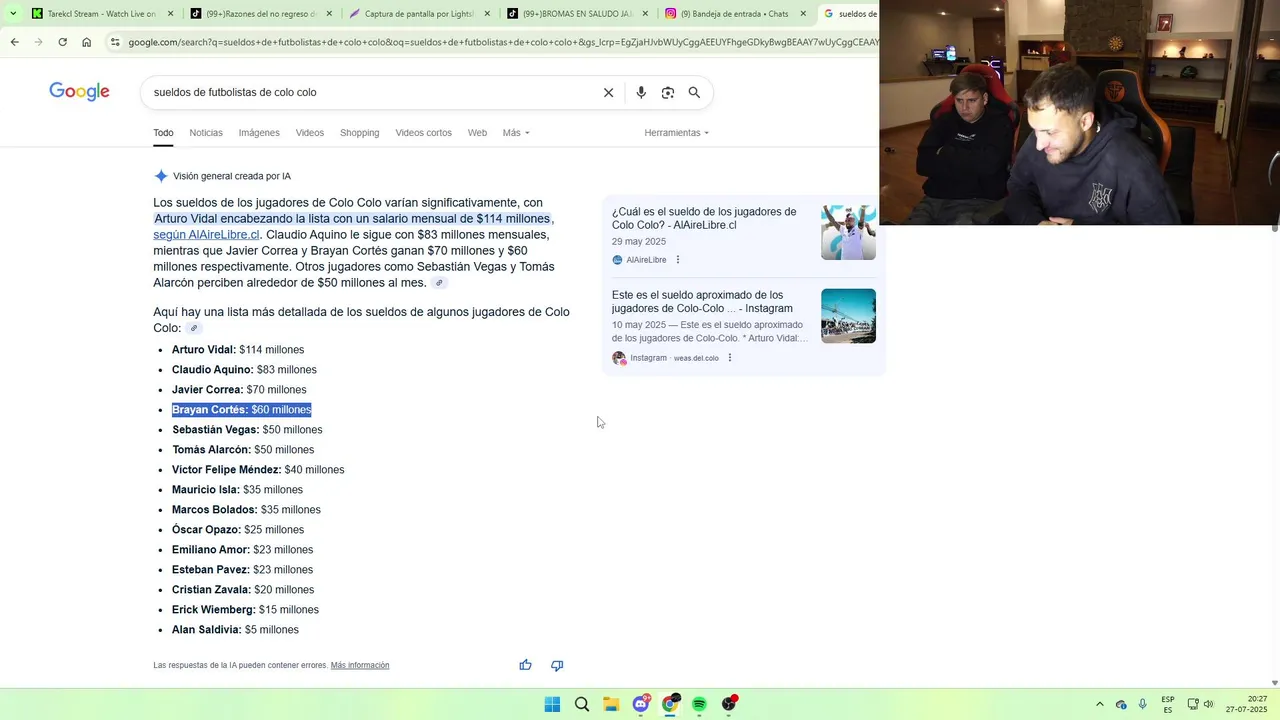This screenshot has width=1280, height=720.
Task: Close the Captura de pantalla tab
Action: pyautogui.click(x=487, y=14)
